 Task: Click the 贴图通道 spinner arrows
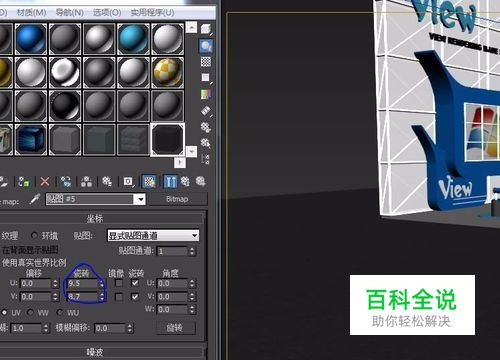pyautogui.click(x=192, y=251)
